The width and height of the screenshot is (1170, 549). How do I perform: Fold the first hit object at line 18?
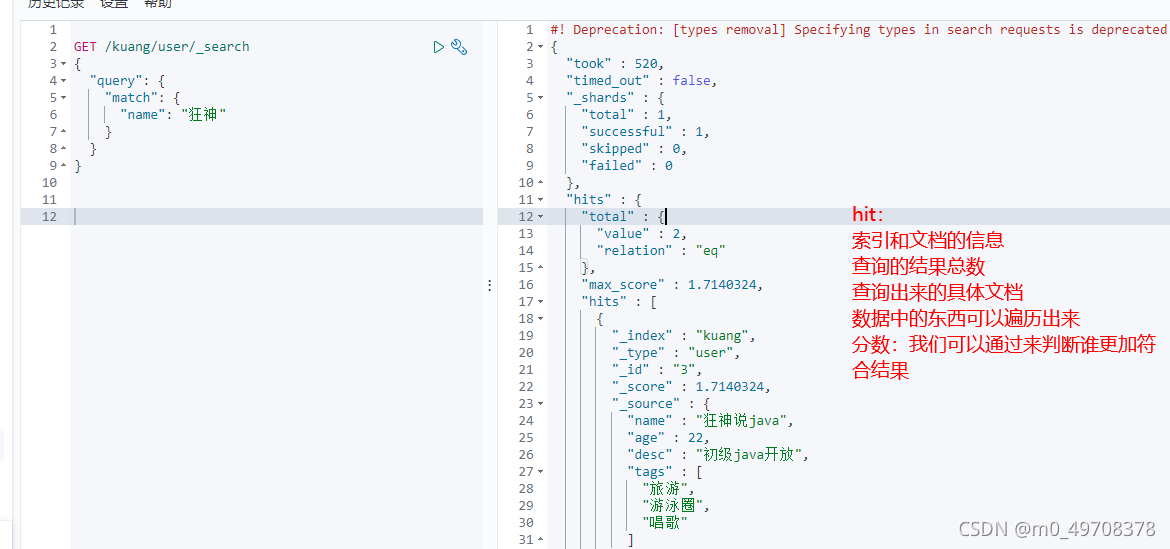(x=541, y=319)
